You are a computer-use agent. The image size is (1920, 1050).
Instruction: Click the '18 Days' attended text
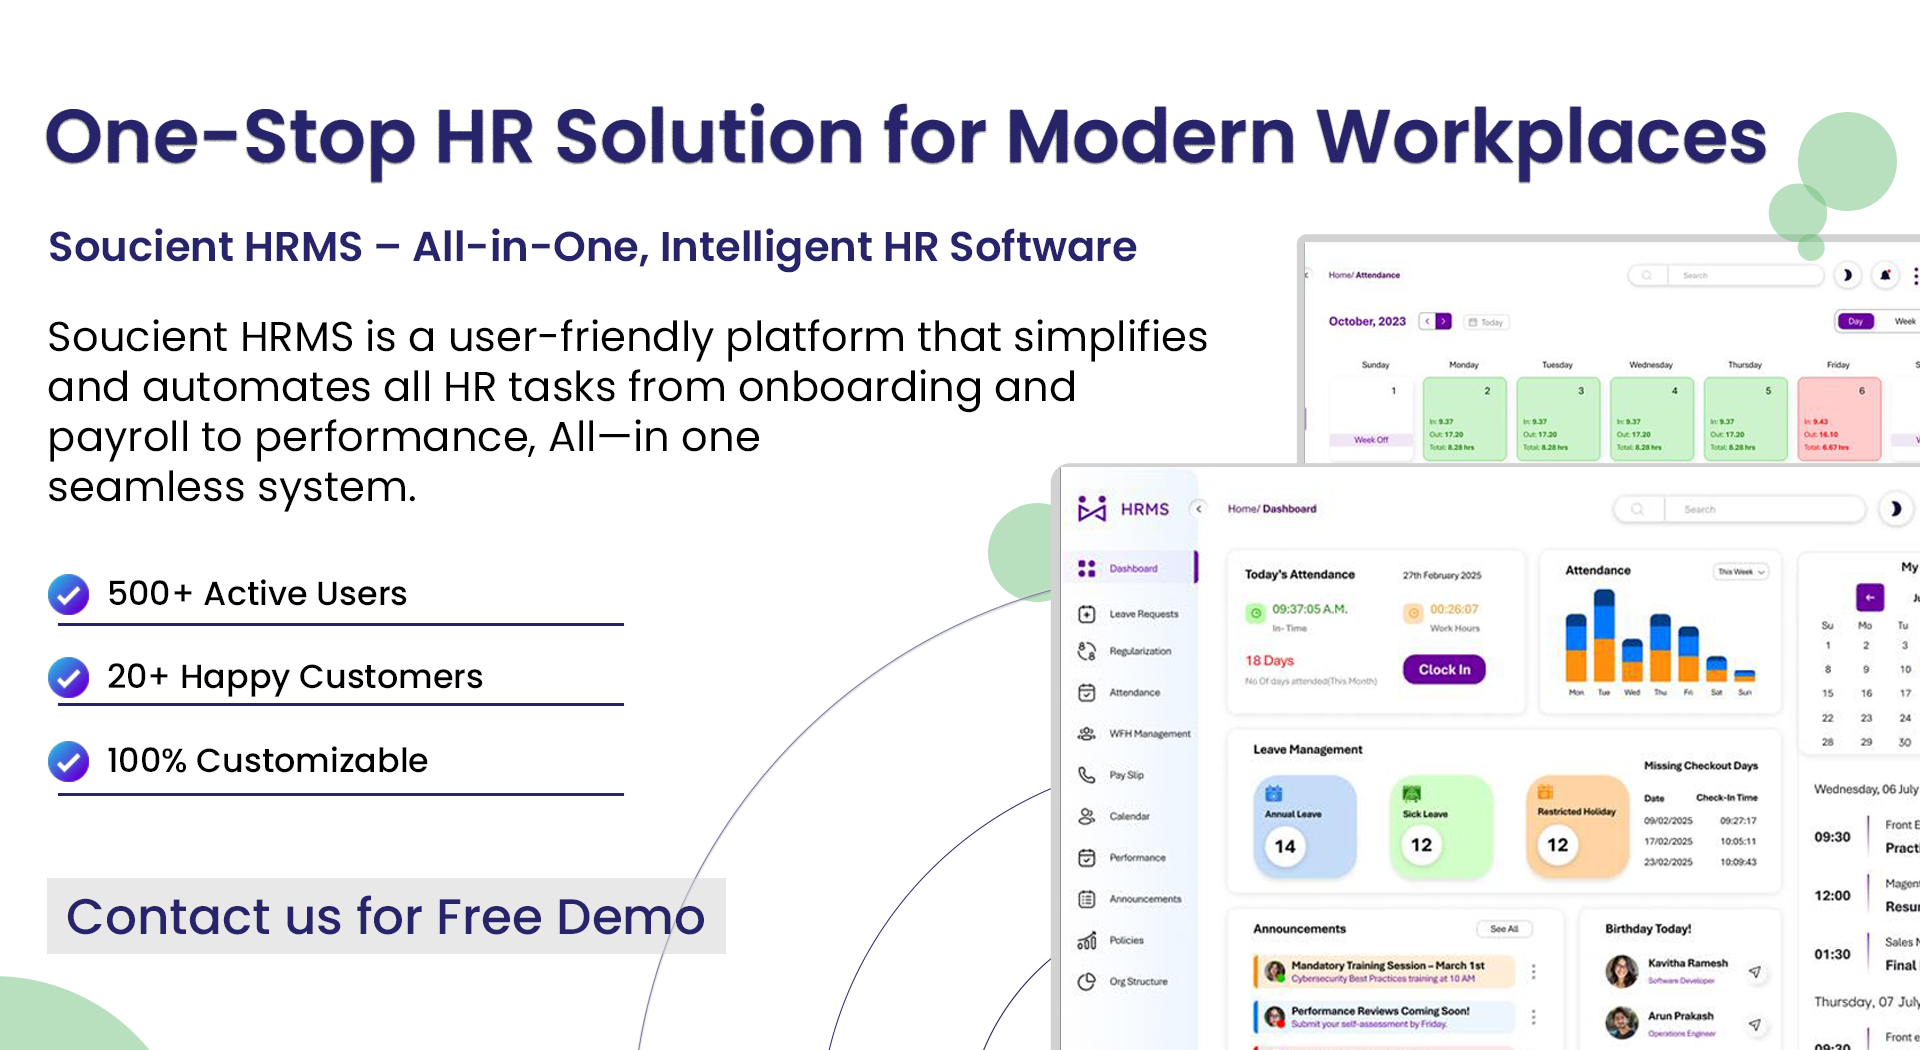[1269, 660]
